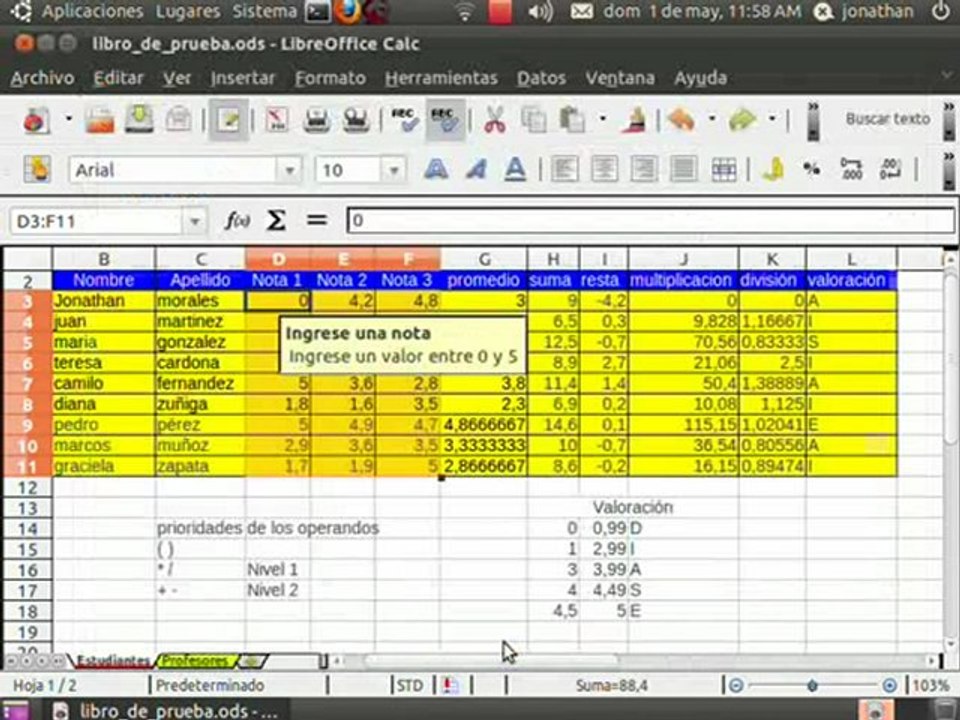Open the Archivo menu
Viewport: 960px width, 720px height.
tap(42, 78)
